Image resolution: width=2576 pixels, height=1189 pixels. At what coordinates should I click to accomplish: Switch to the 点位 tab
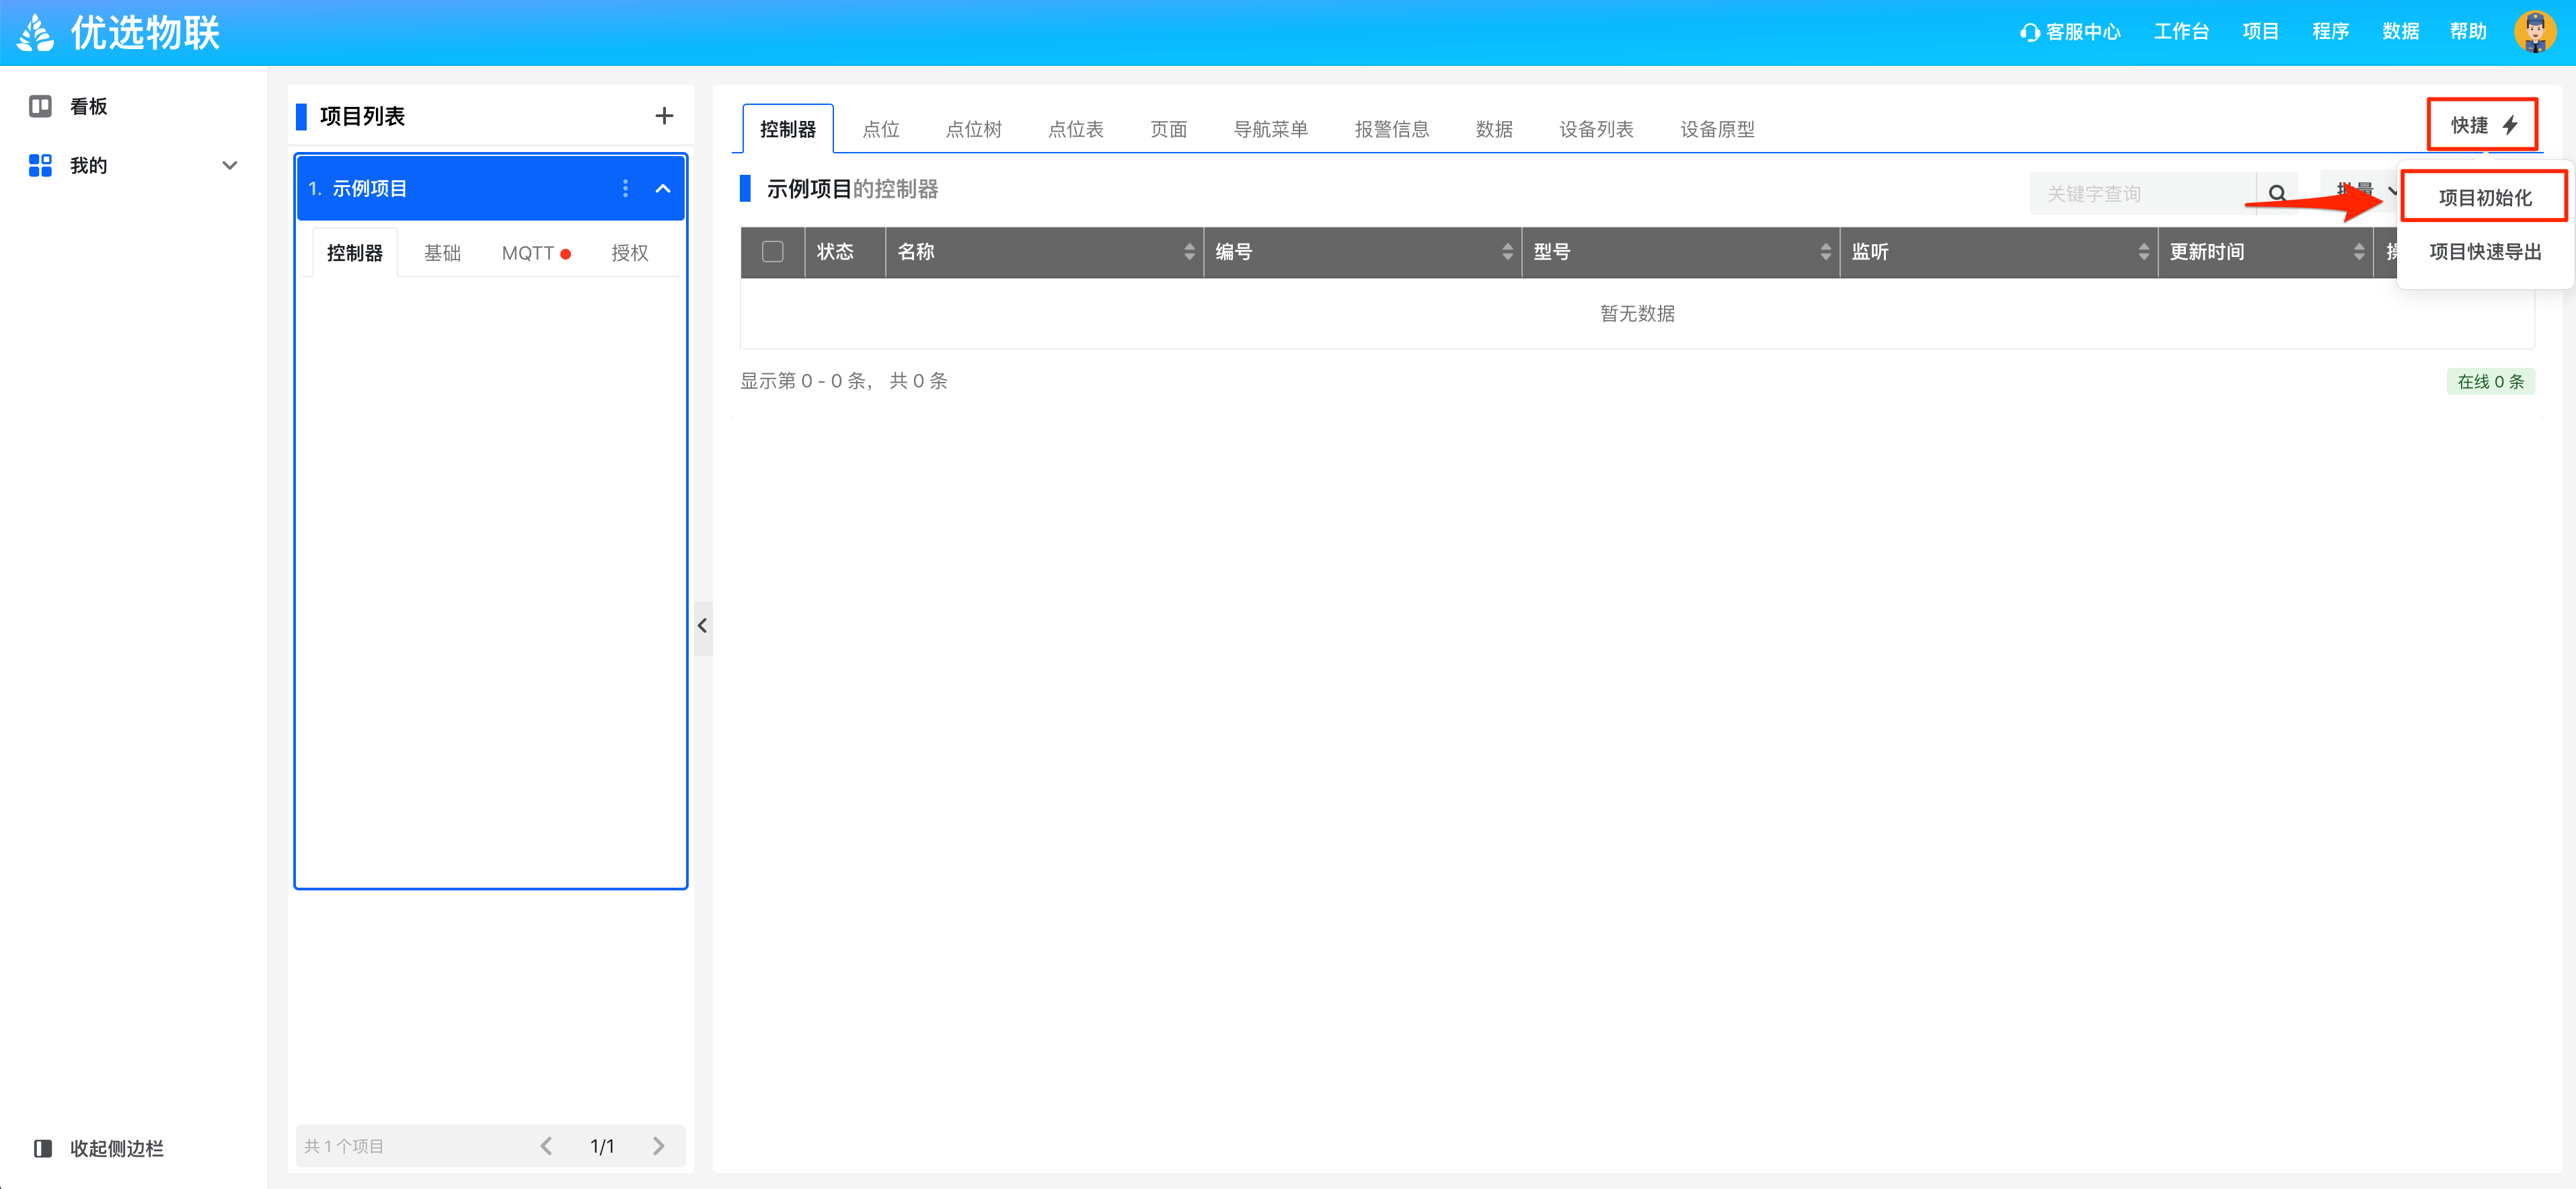pos(881,129)
